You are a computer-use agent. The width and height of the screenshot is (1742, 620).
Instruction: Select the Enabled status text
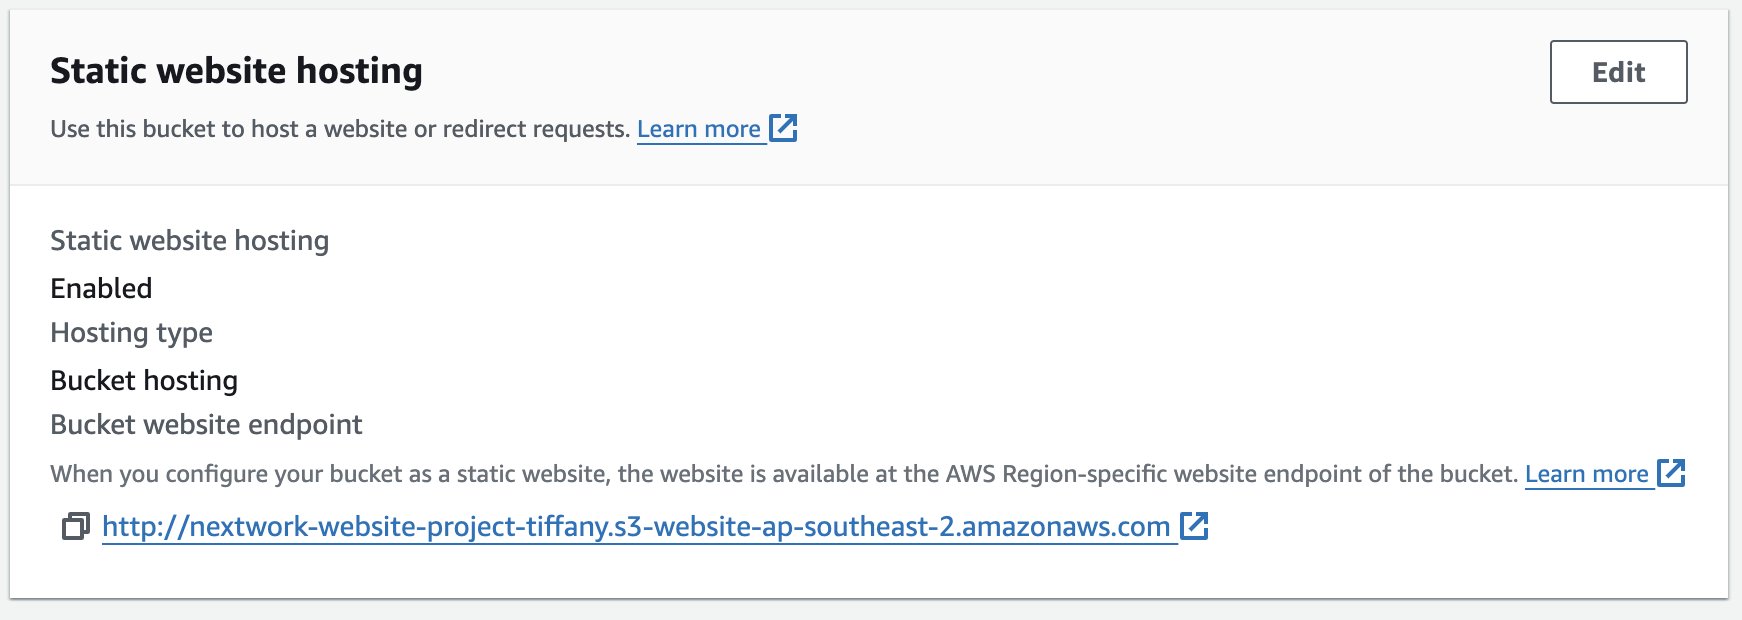tap(101, 288)
